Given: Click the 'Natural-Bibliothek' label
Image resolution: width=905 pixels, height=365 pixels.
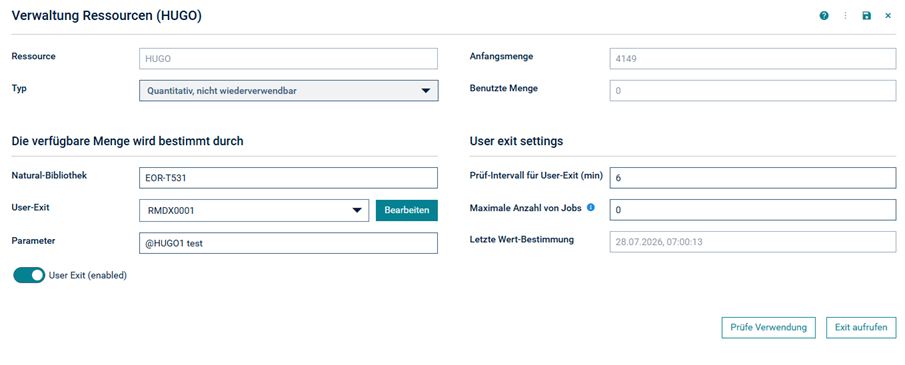Looking at the screenshot, I should tap(49, 176).
